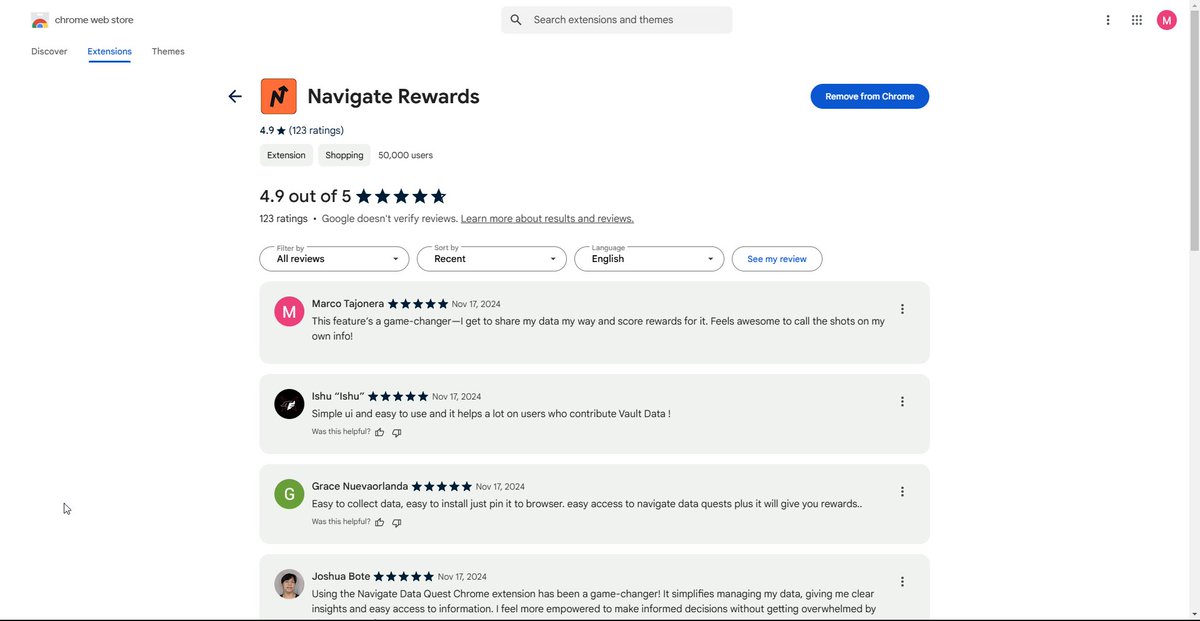Click the Remove from Chrome button

pos(869,96)
